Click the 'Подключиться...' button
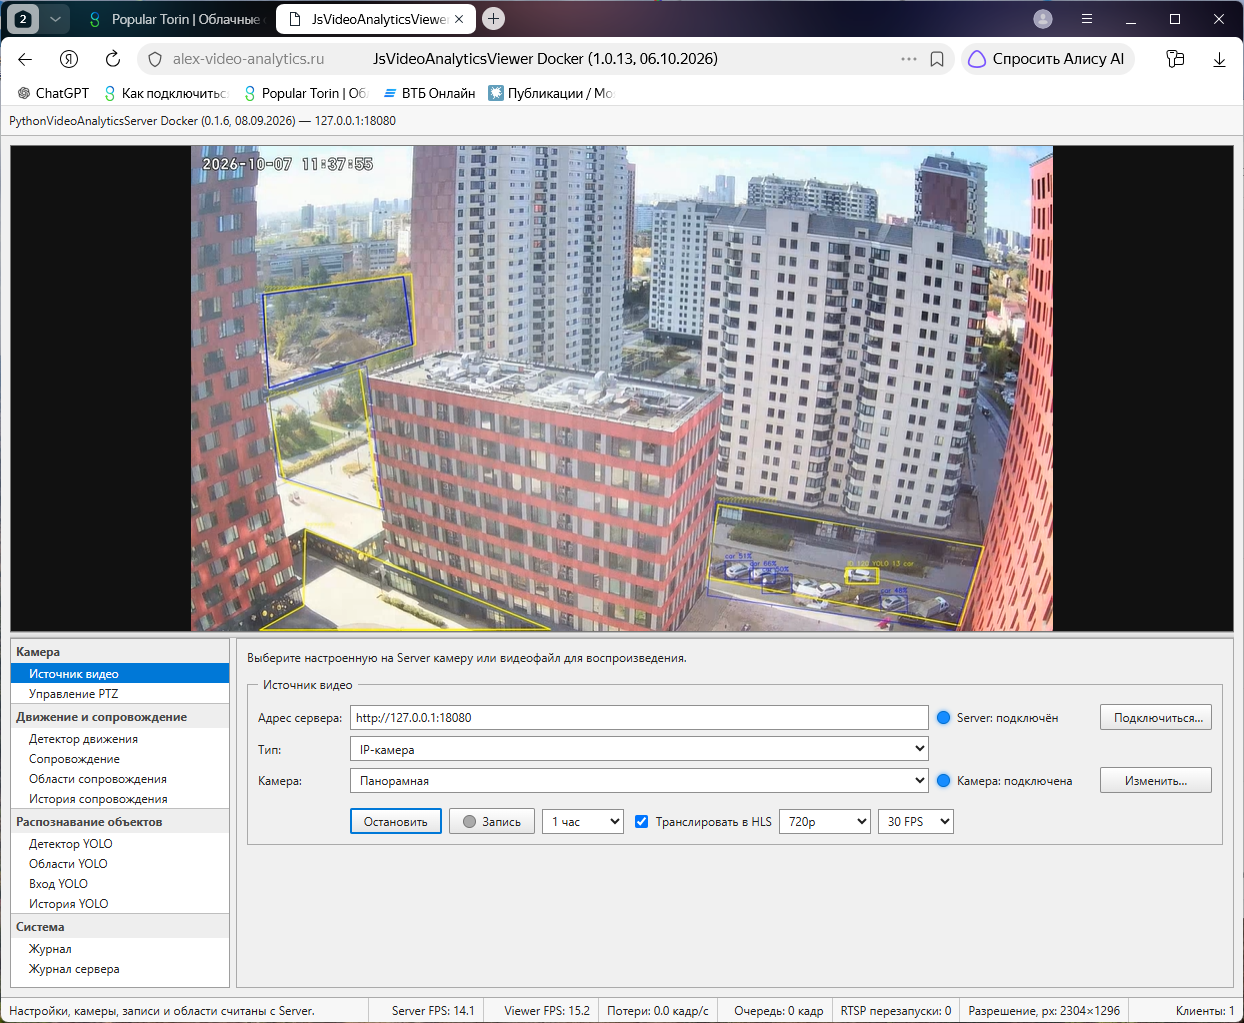1244x1023 pixels. (x=1156, y=718)
